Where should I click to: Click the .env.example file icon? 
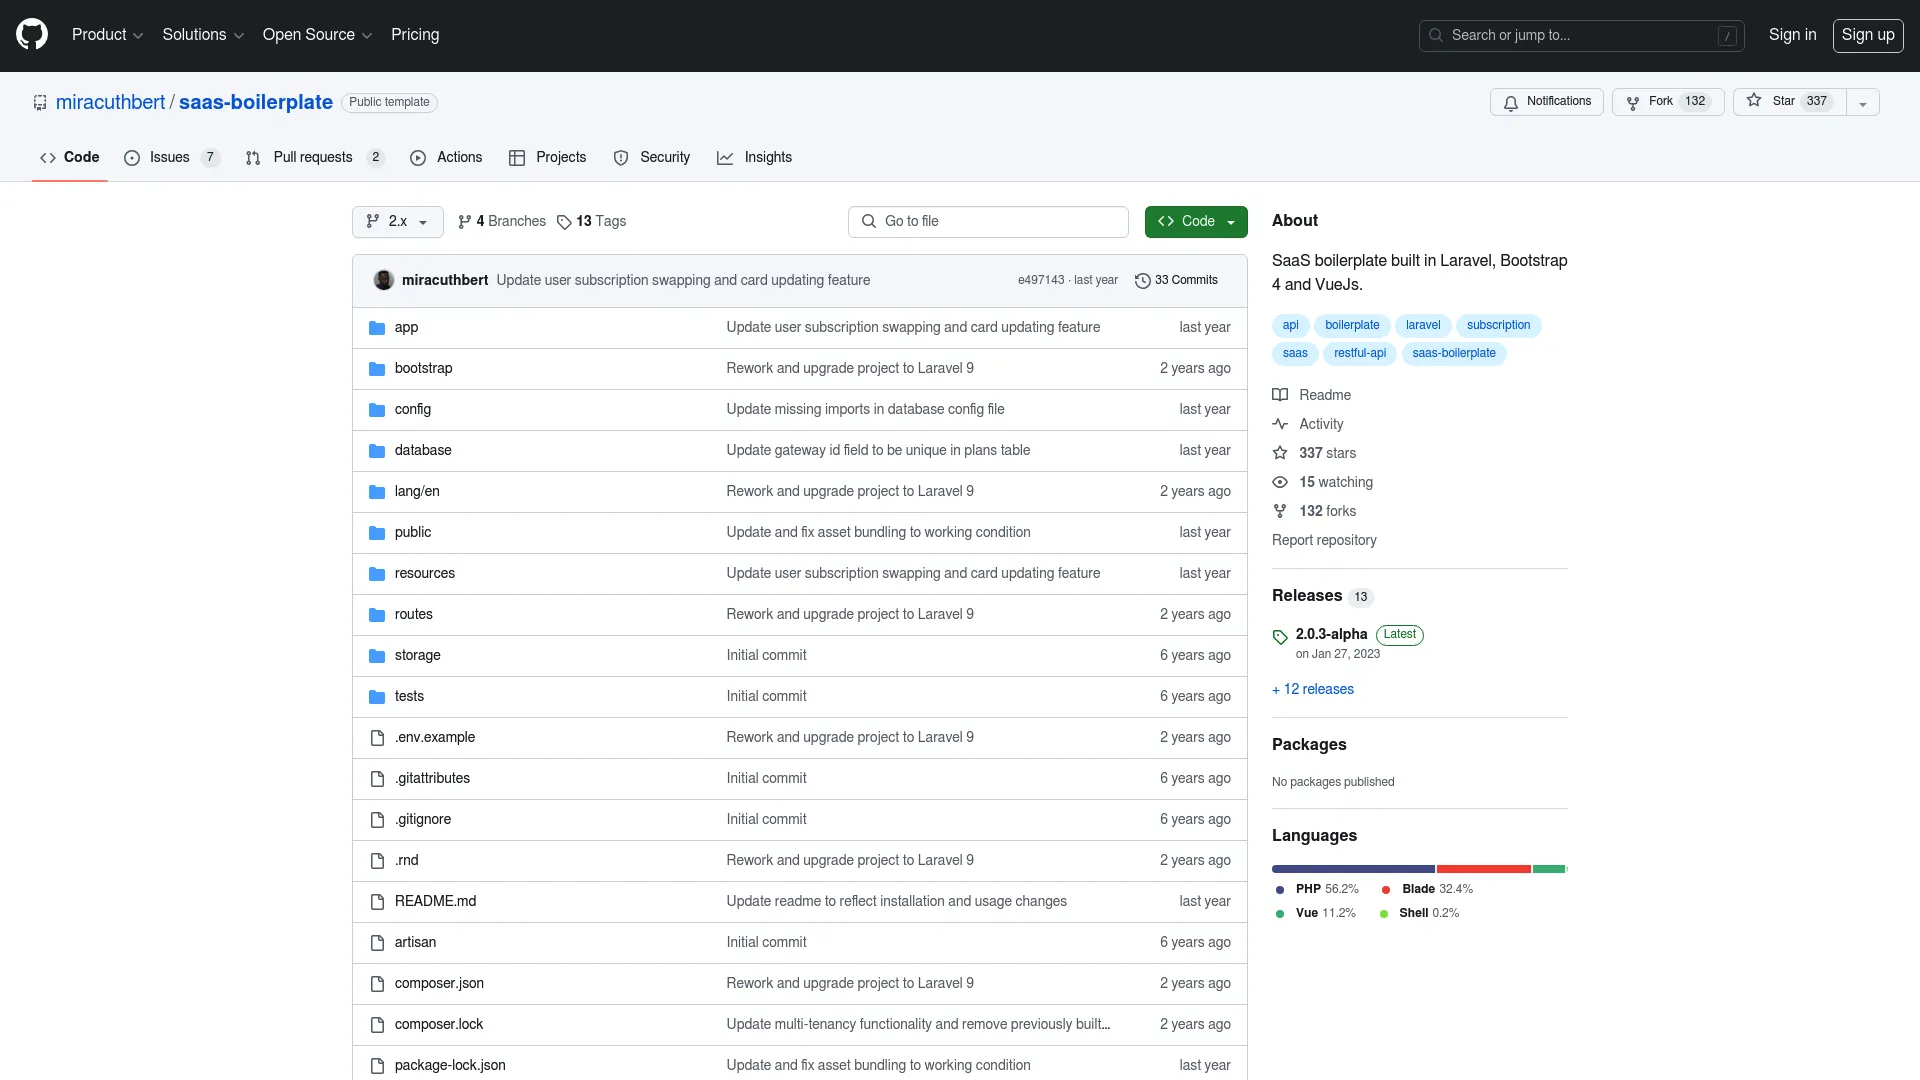(377, 738)
